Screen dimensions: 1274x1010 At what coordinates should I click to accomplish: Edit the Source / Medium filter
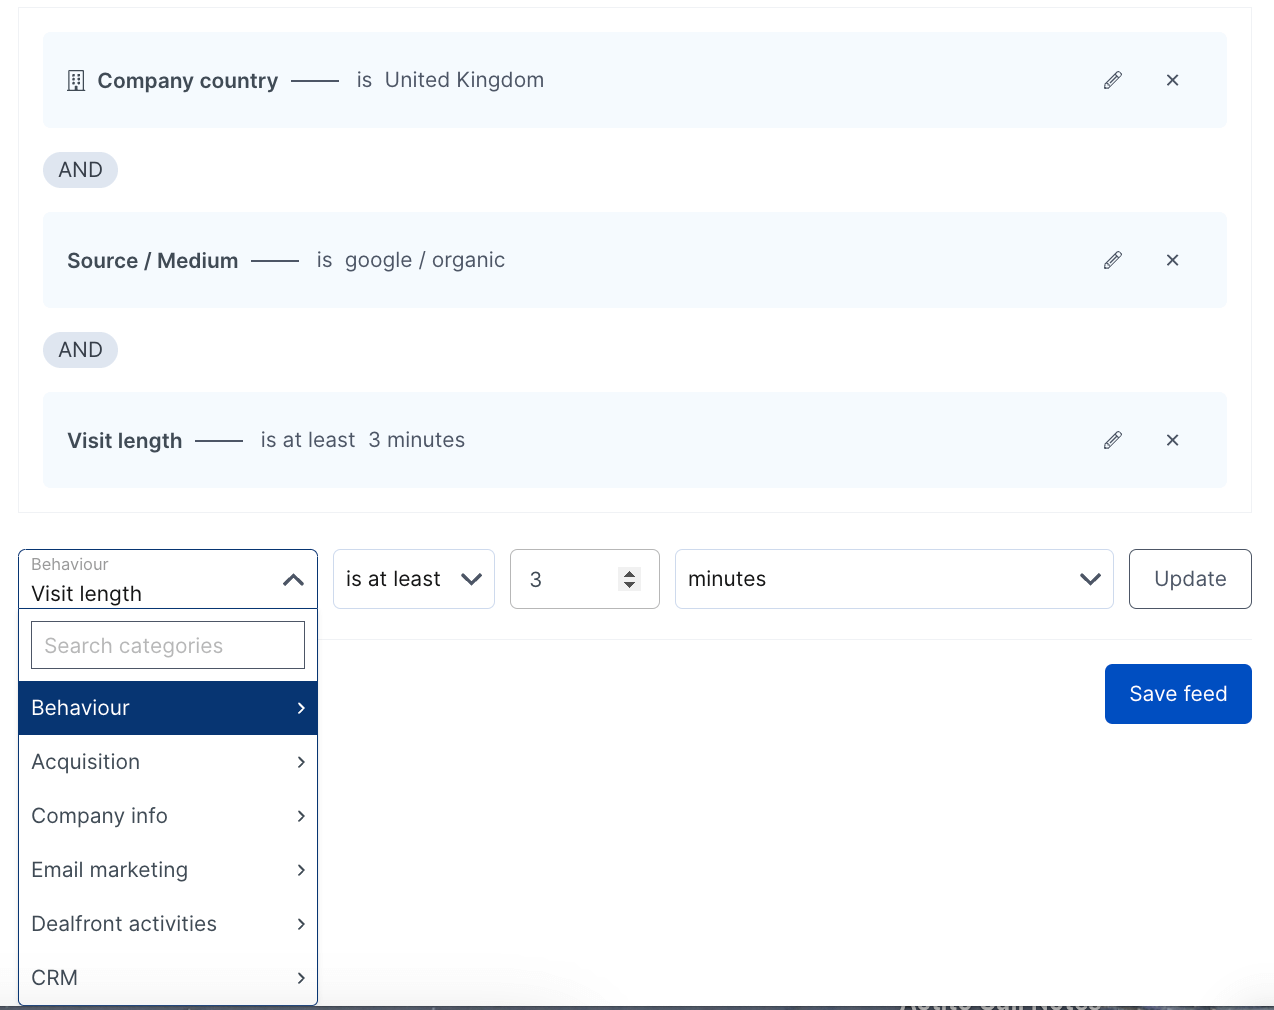tap(1112, 260)
